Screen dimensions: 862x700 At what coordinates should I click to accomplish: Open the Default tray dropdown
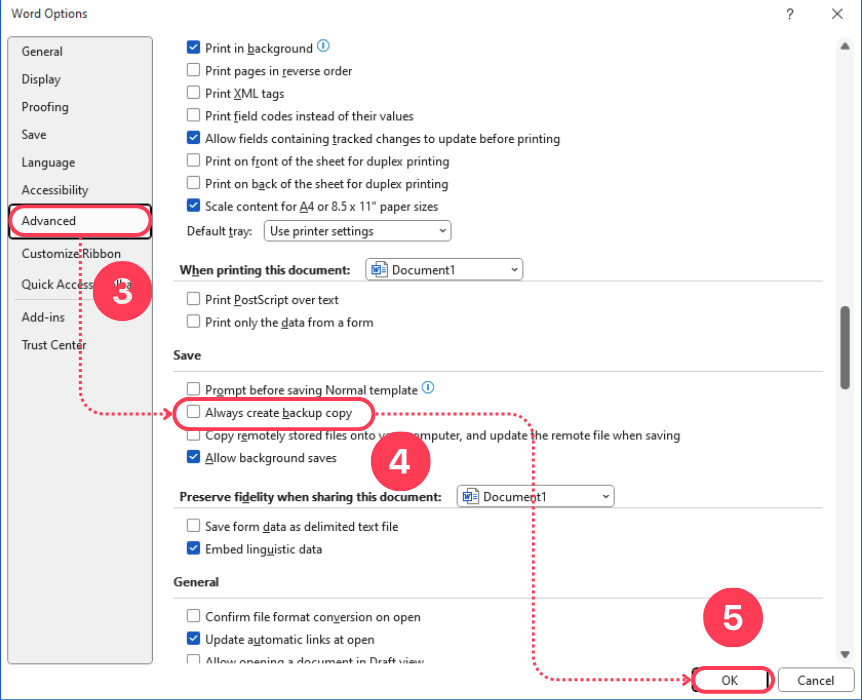[x=356, y=231]
